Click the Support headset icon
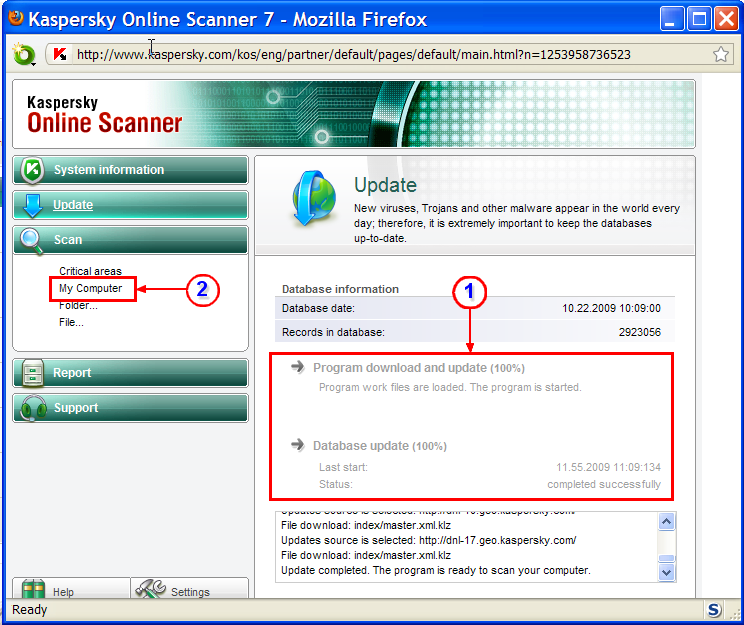 [x=33, y=408]
